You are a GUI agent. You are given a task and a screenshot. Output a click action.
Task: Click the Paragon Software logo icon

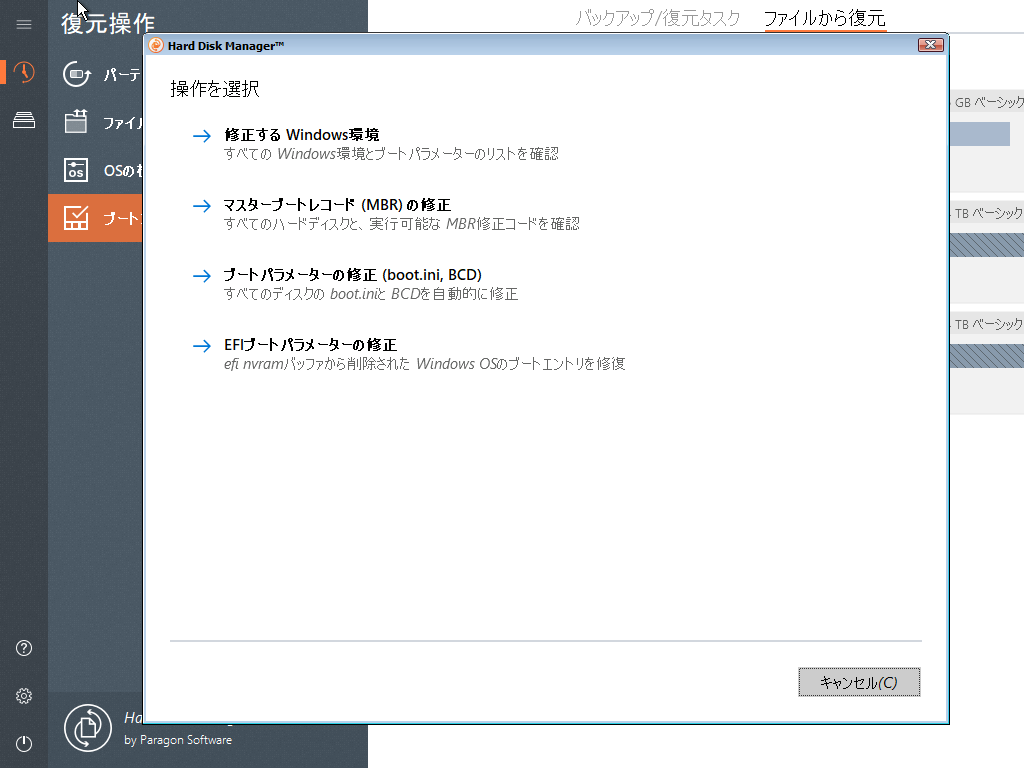point(88,728)
